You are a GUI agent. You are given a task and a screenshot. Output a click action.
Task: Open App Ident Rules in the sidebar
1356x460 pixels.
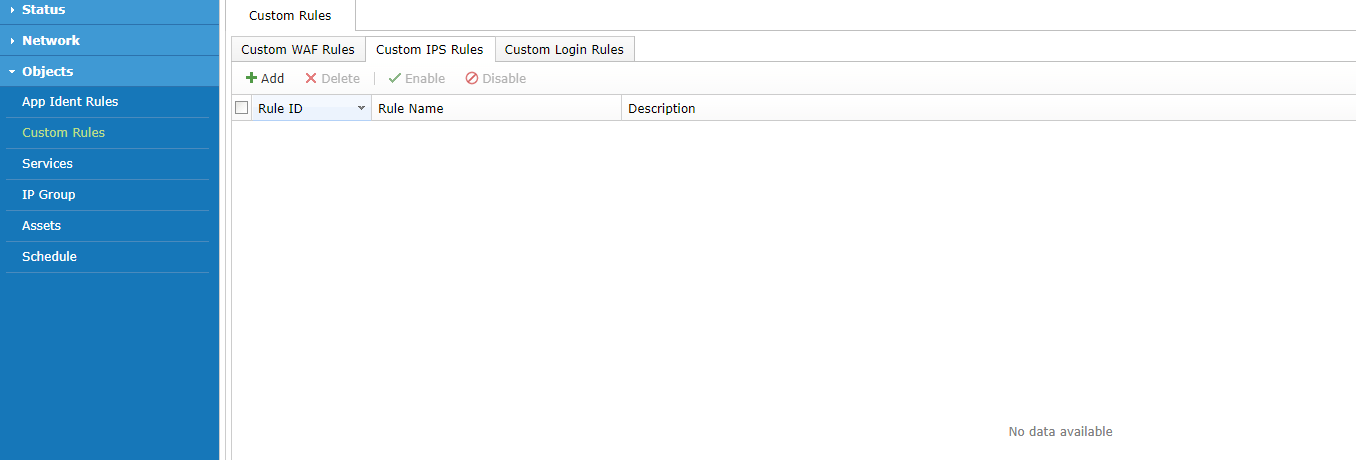pyautogui.click(x=70, y=102)
